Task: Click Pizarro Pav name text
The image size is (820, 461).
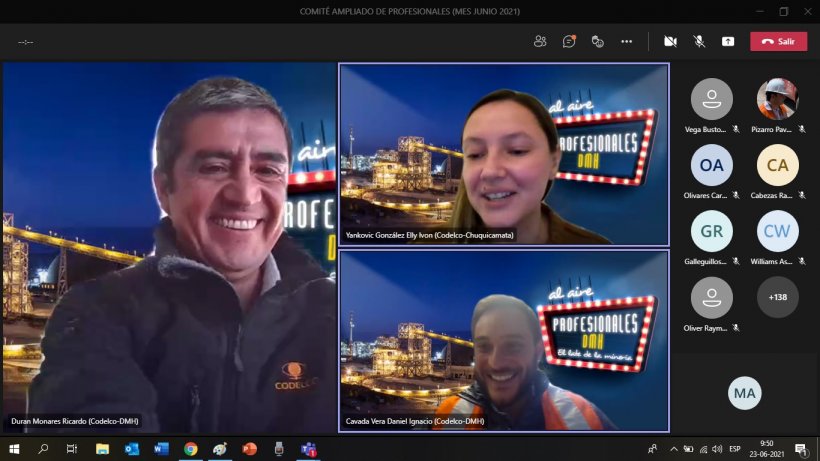Action: (771, 129)
